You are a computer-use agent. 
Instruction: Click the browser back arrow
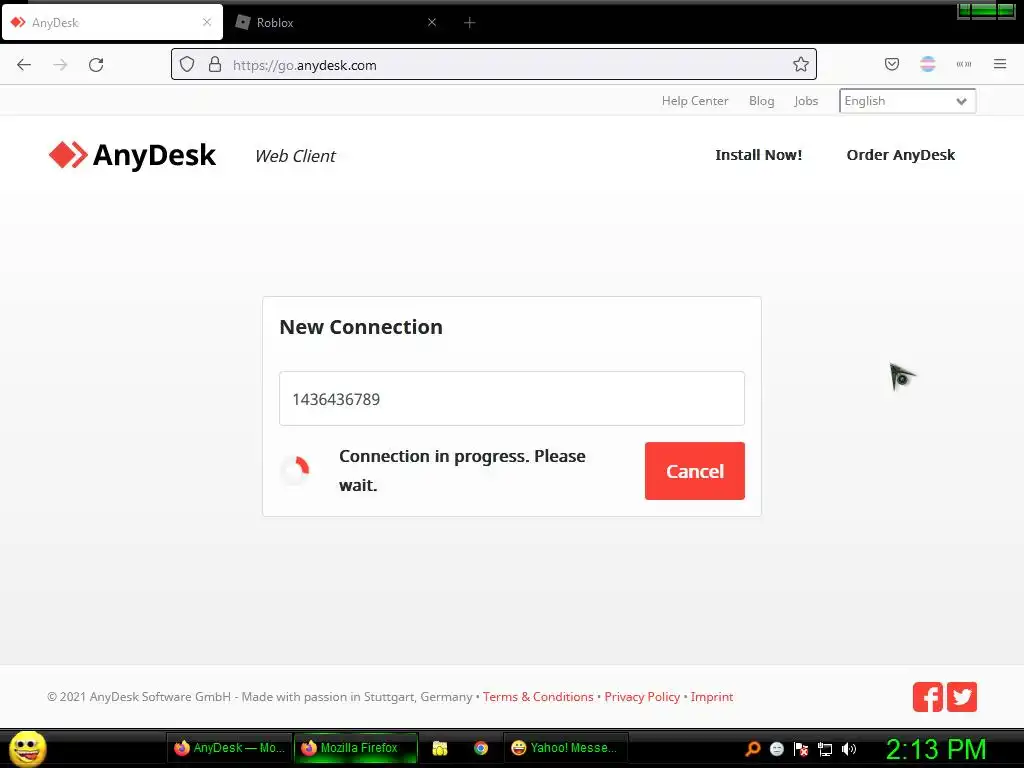(24, 65)
